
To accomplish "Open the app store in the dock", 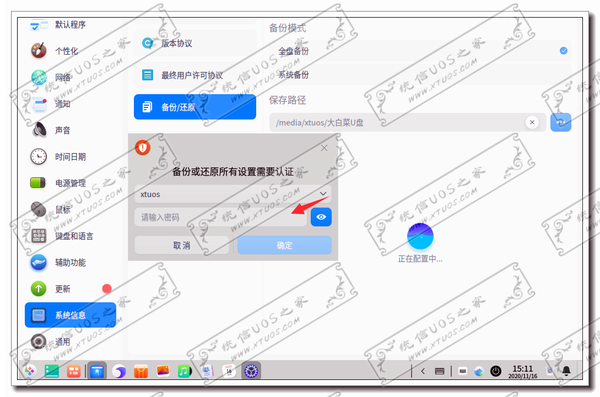I will [97, 371].
